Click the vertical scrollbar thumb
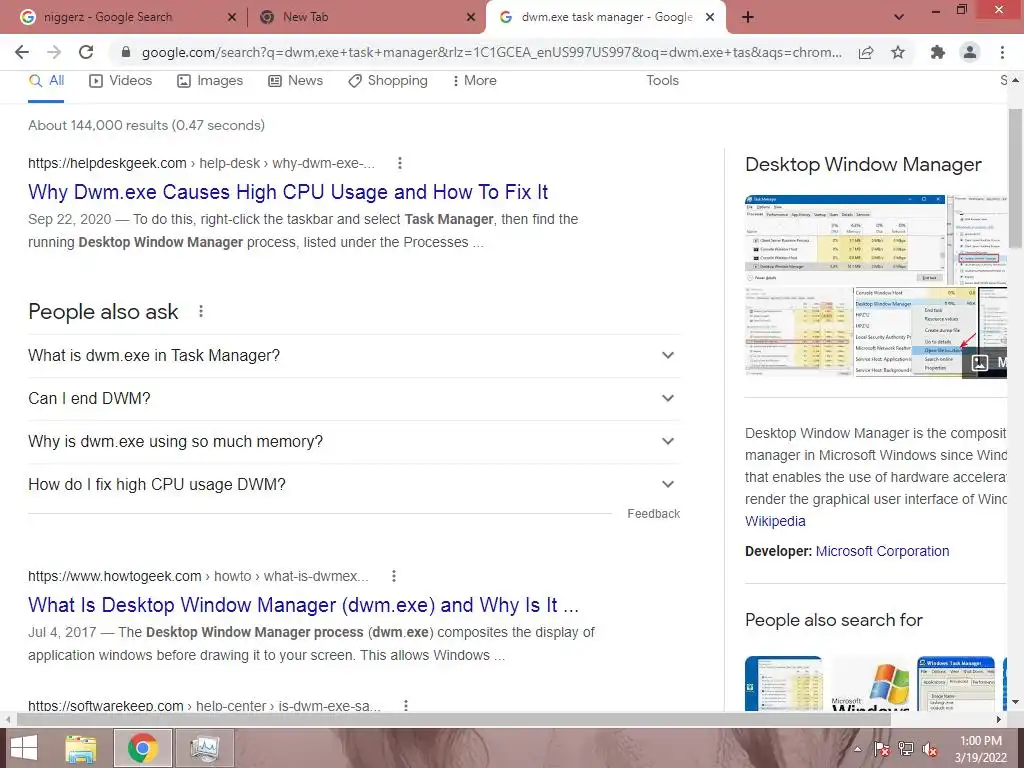 point(1015,178)
